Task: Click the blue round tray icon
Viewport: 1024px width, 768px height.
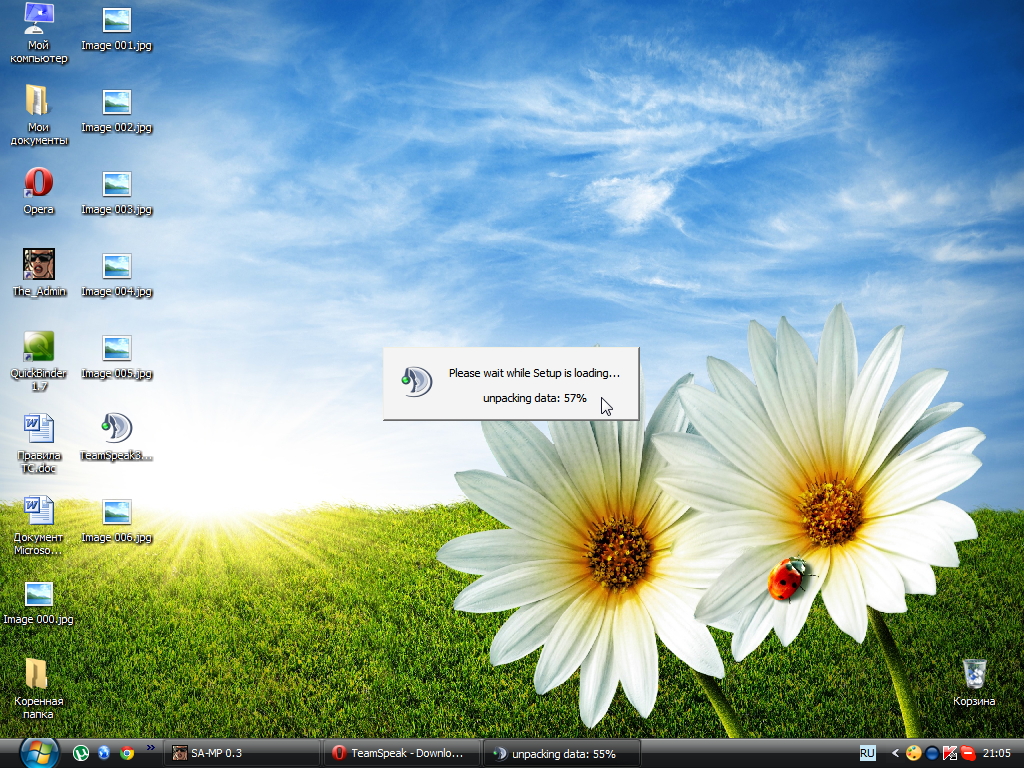Action: tap(932, 753)
